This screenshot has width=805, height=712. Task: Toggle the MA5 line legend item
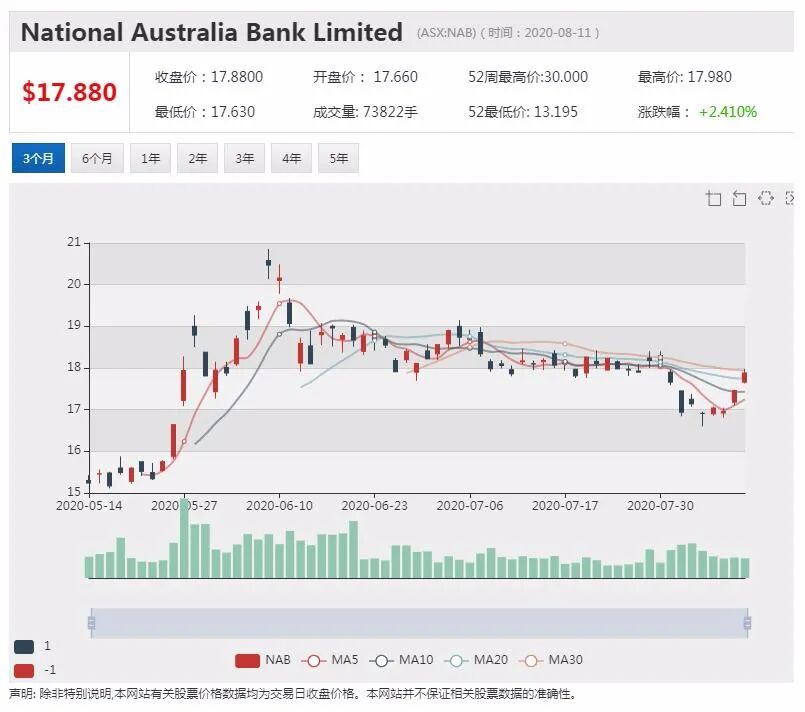(x=330, y=660)
